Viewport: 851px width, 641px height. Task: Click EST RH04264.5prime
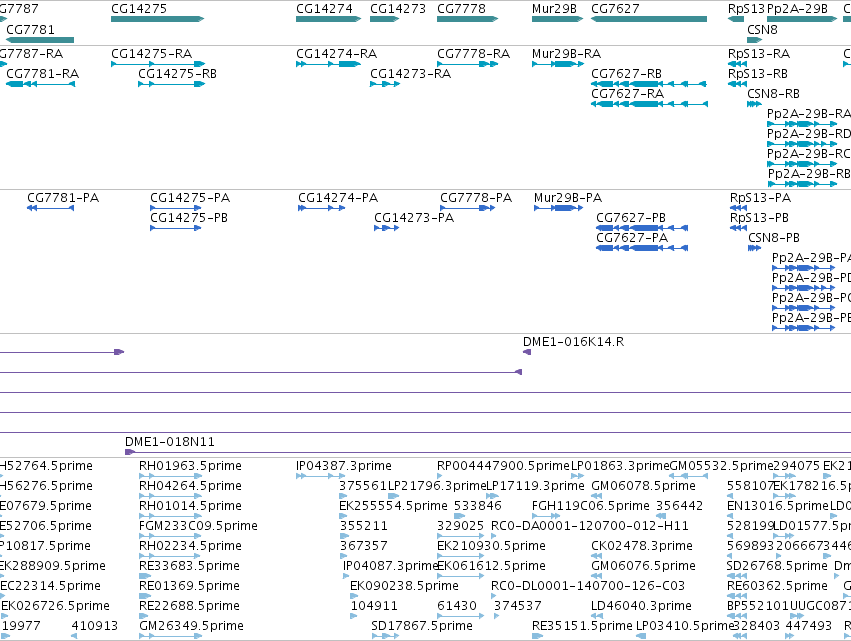(190, 486)
